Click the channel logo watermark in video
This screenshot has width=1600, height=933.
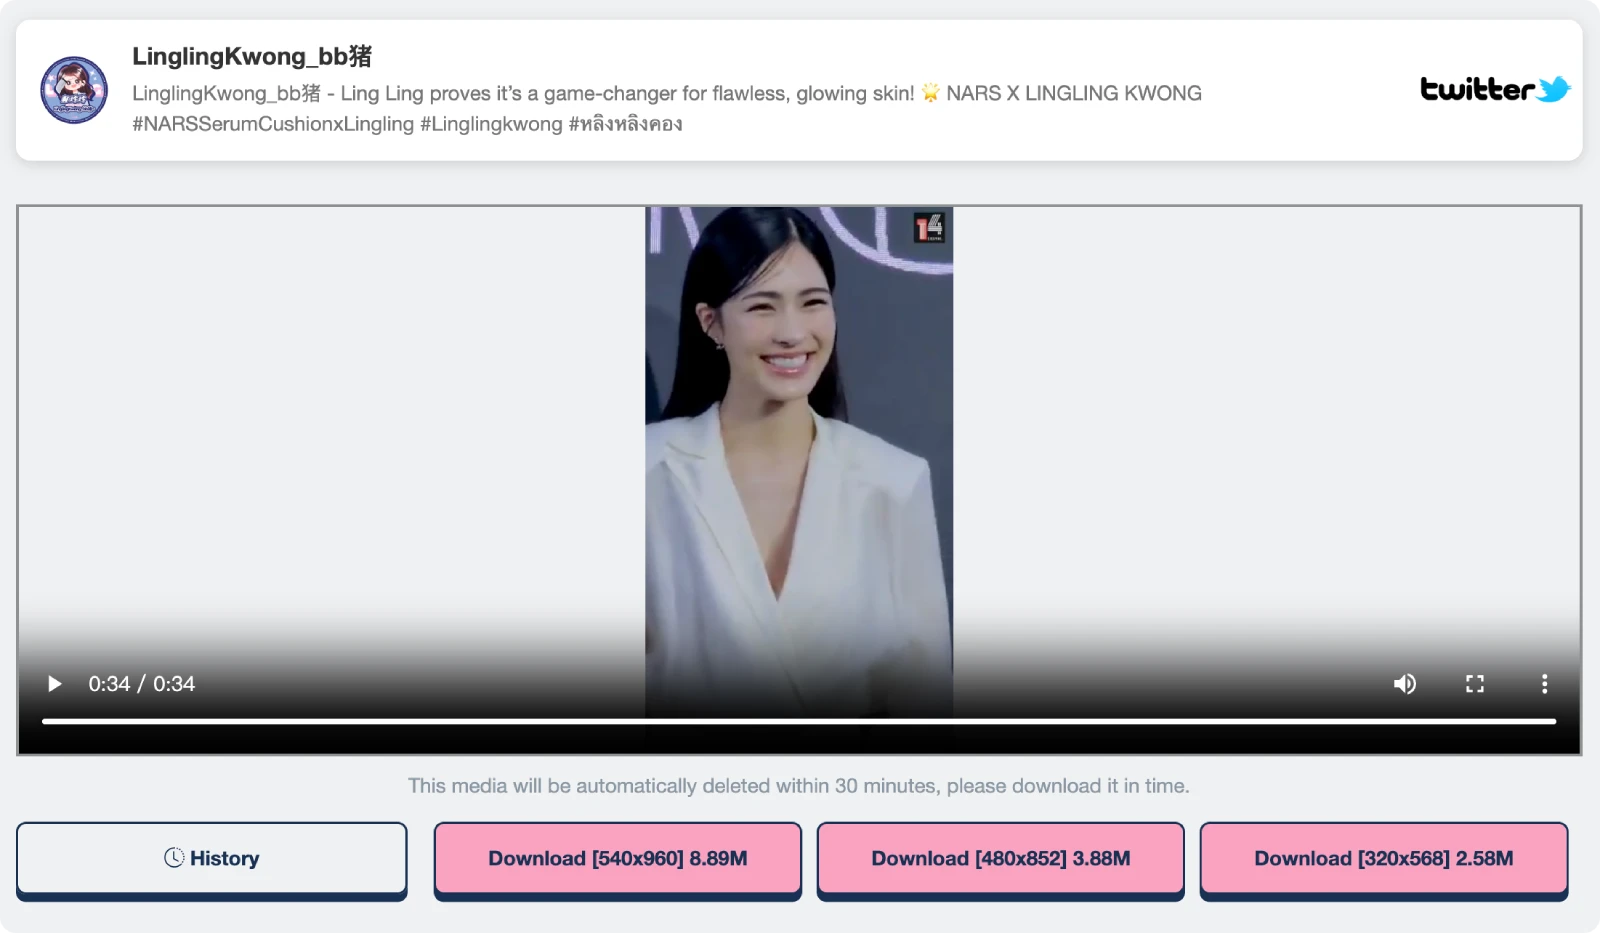click(929, 228)
